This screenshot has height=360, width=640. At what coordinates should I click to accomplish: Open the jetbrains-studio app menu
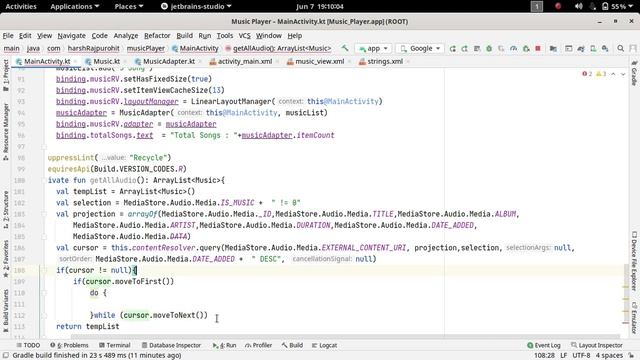pos(196,6)
